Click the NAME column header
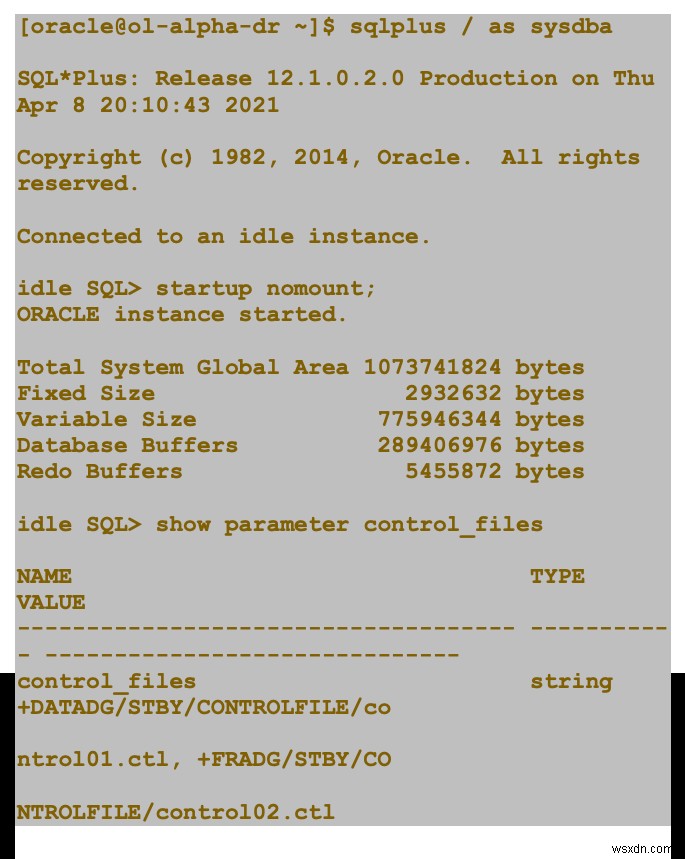685x859 pixels. coord(44,576)
